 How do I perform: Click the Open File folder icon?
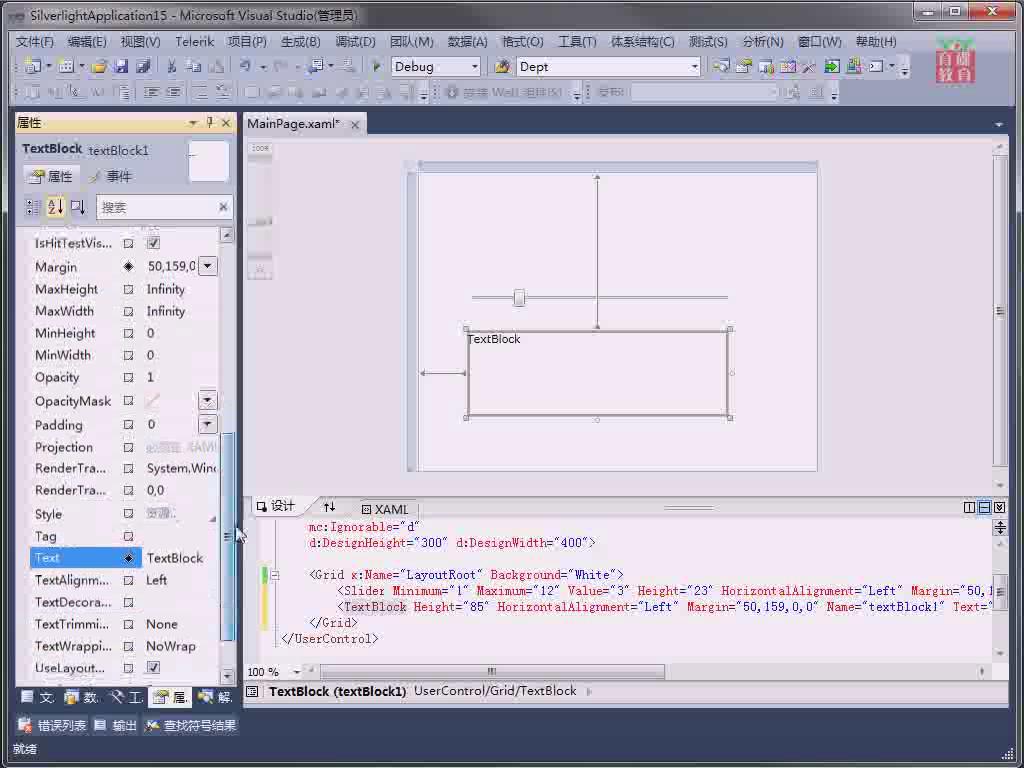(x=99, y=66)
